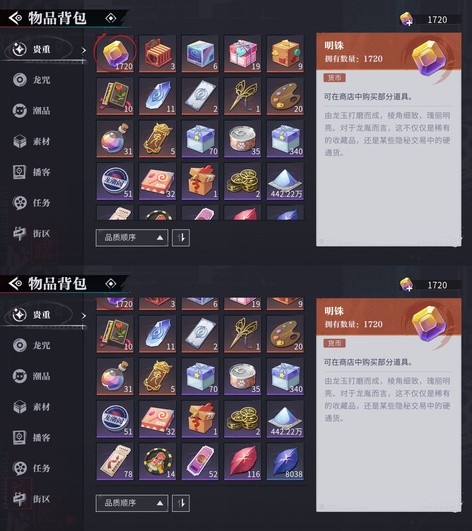The image size is (472, 531).
Task: Toggle the sort order button in the upper view
Action: pyautogui.click(x=181, y=238)
